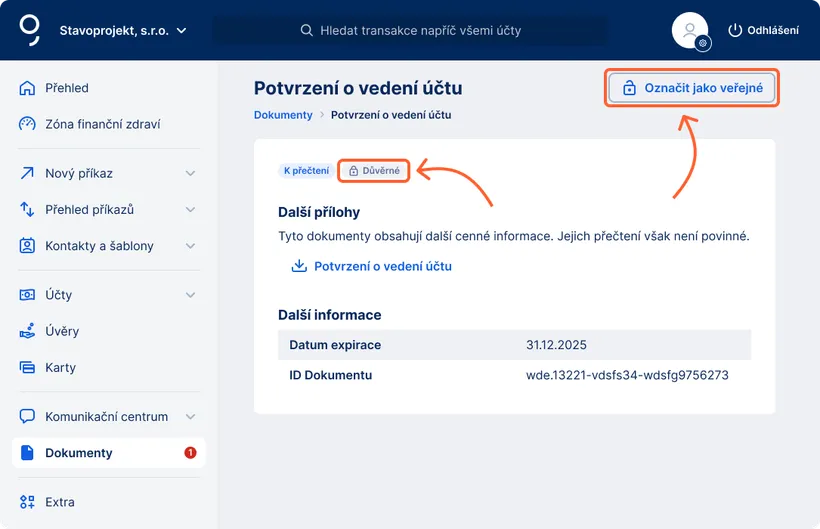Open Komunikační centrum menu item
Viewport: 820px width, 529px height.
[109, 417]
